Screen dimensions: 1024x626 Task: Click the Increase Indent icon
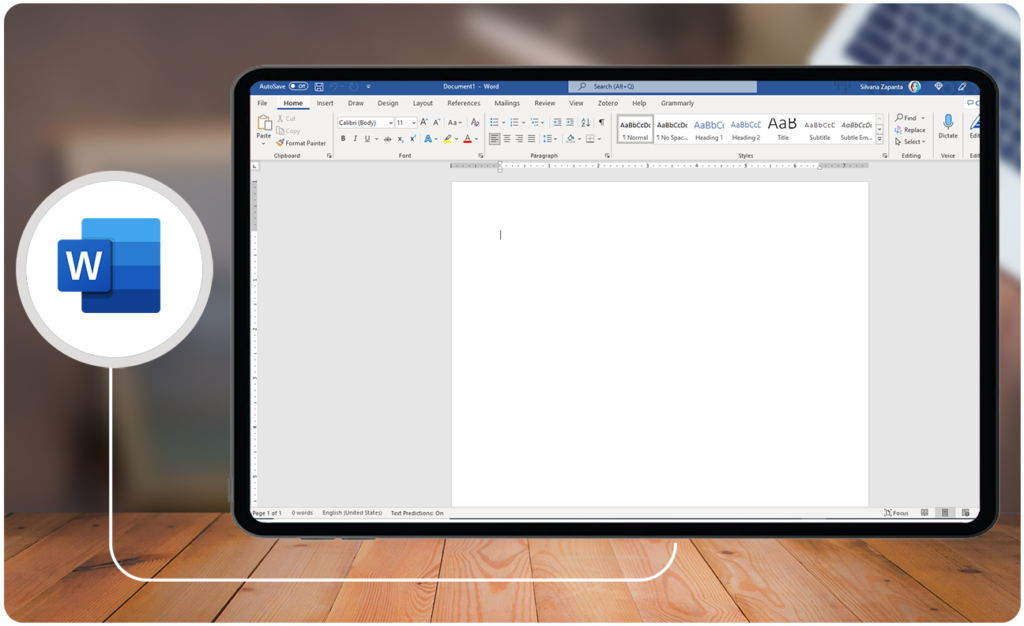click(569, 122)
